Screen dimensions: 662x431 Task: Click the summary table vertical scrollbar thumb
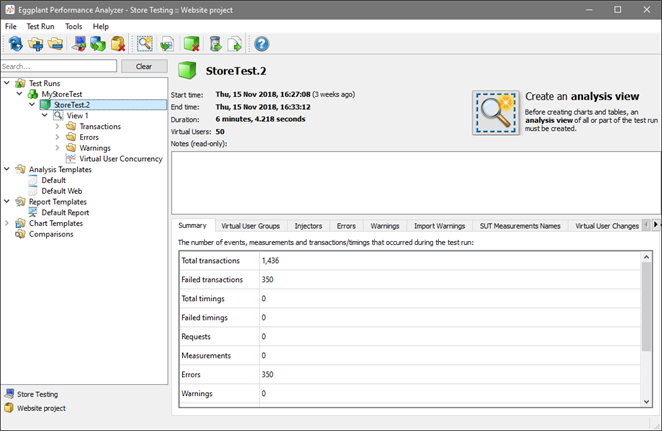coord(646,306)
